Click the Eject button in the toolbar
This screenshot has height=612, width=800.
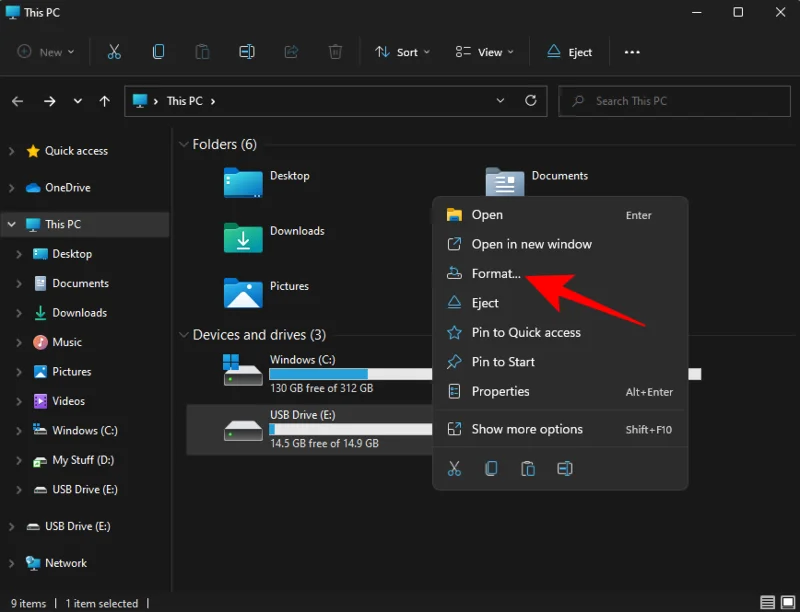point(568,51)
